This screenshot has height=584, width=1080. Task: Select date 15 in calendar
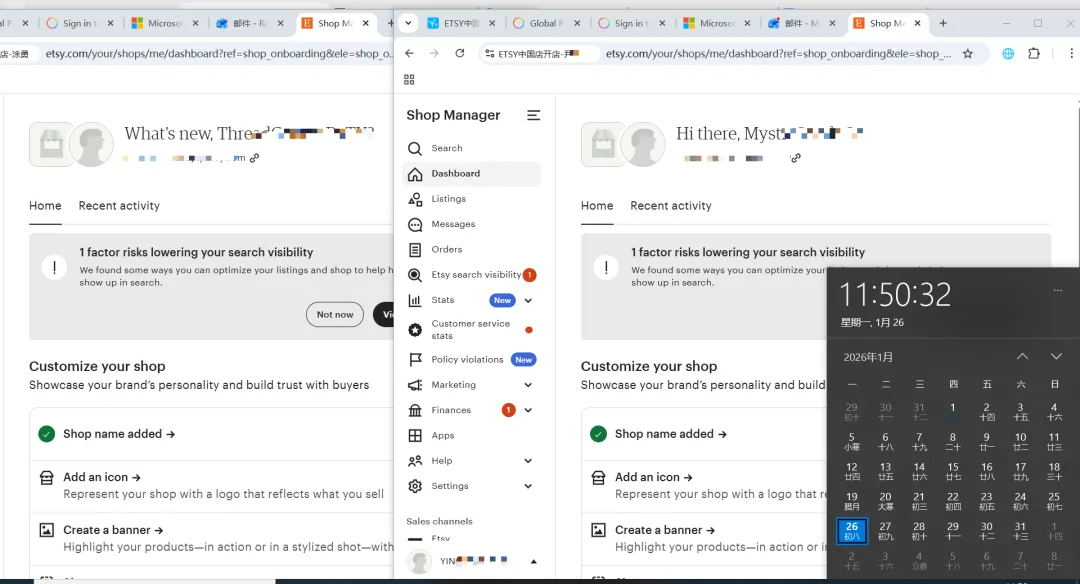click(x=953, y=471)
